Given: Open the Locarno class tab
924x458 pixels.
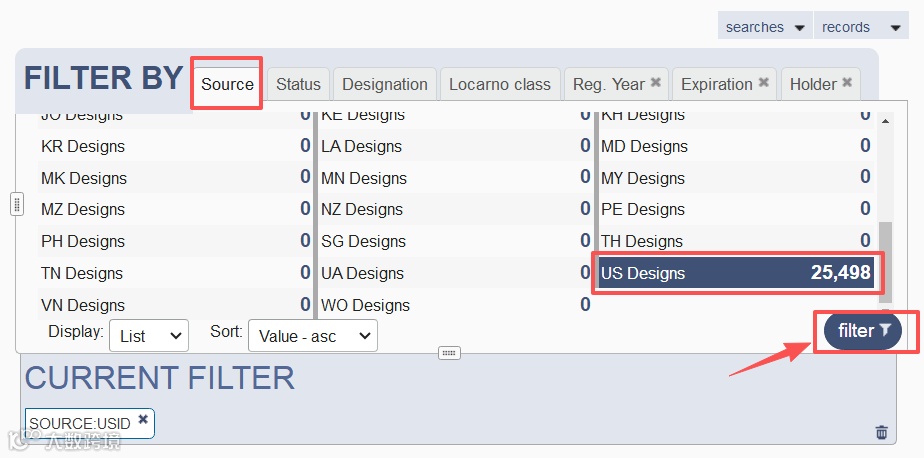Looking at the screenshot, I should 500,84.
